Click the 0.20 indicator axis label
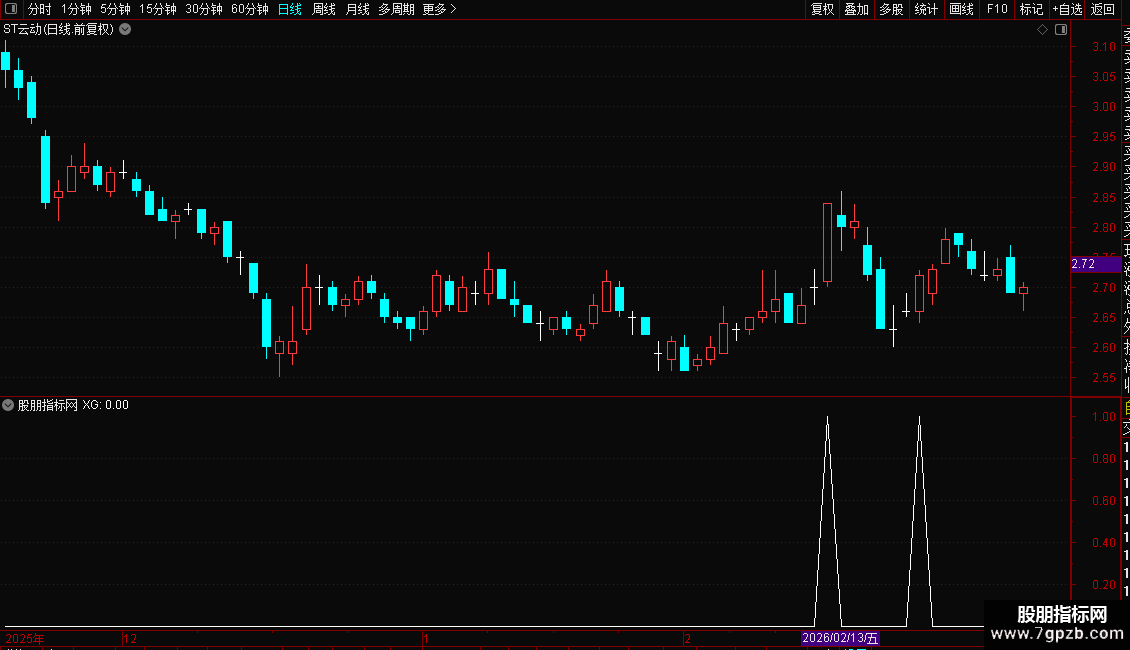This screenshot has height=650, width=1130. [x=1103, y=584]
